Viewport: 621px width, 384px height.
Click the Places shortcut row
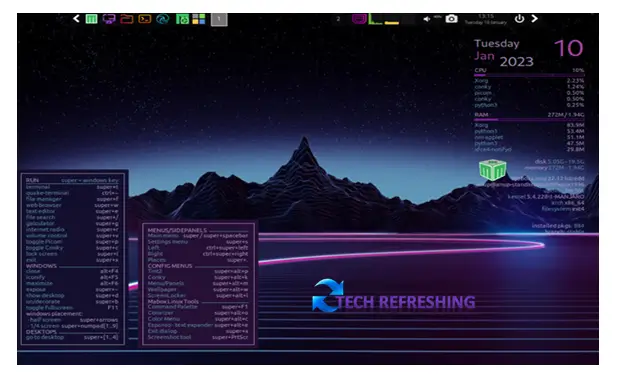click(x=198, y=260)
